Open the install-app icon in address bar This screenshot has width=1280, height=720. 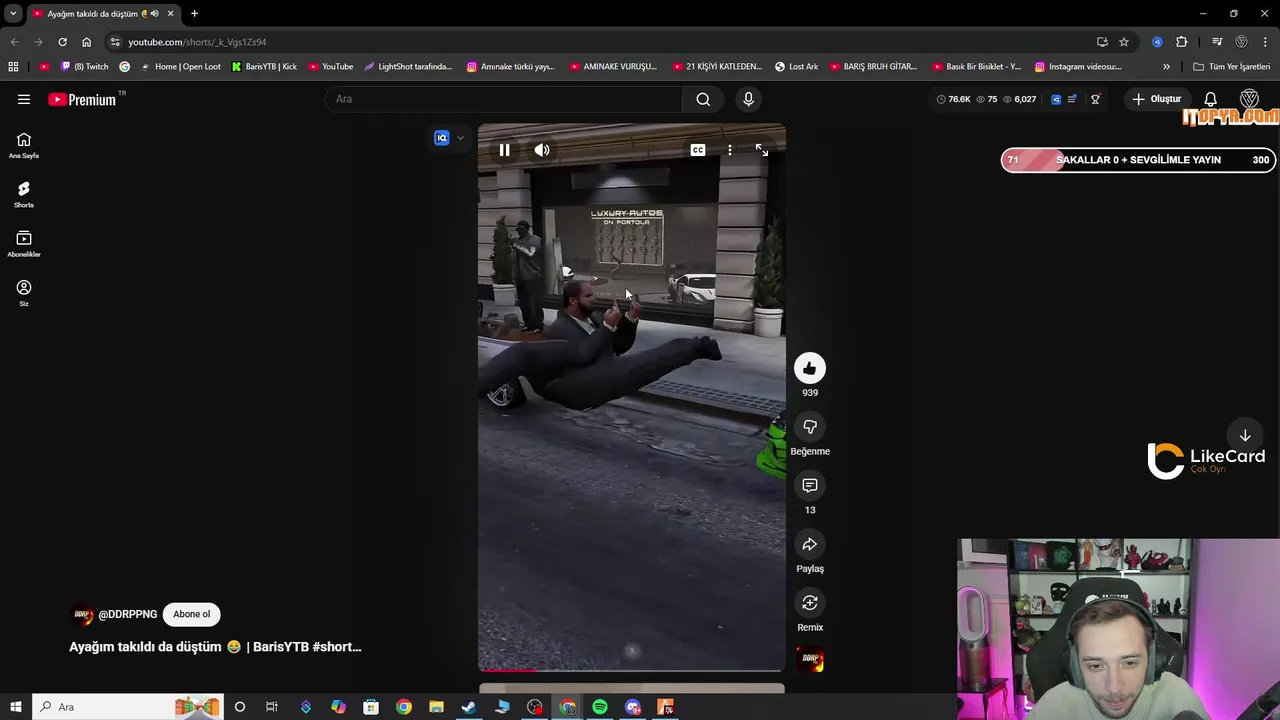[1102, 42]
